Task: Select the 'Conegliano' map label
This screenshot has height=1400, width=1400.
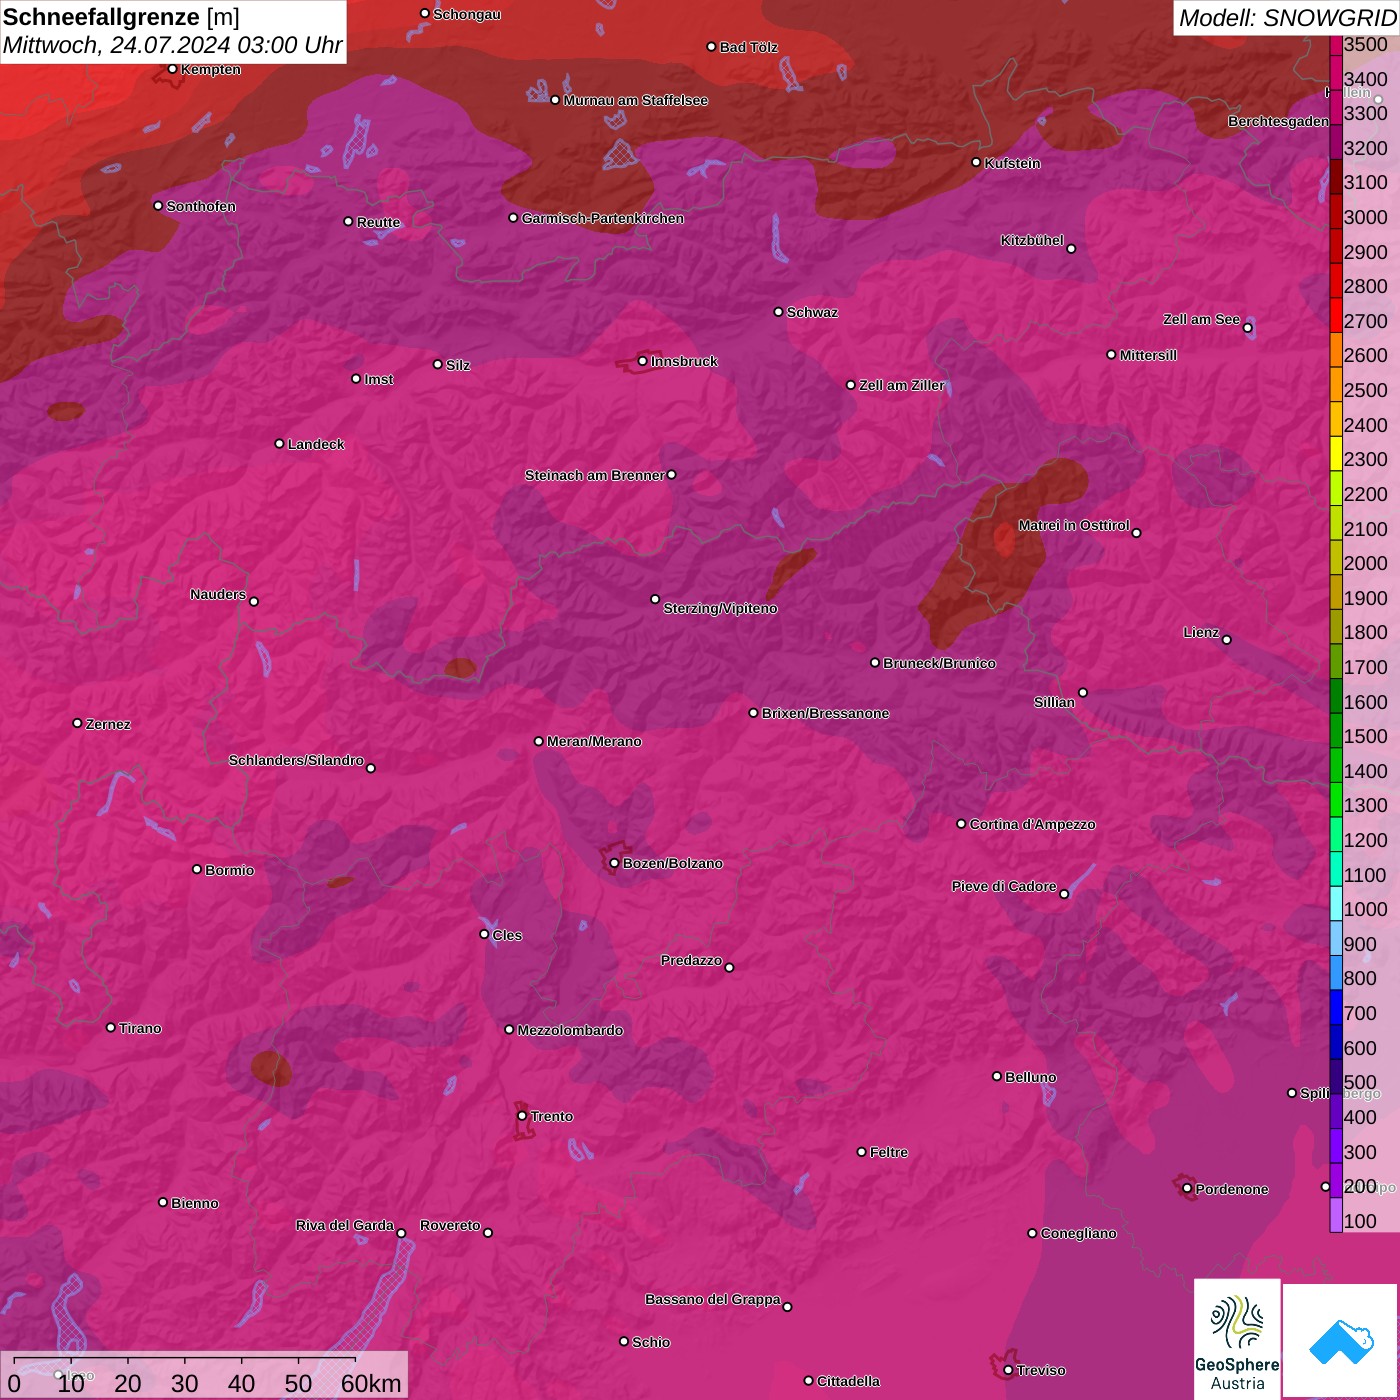Action: [1078, 1233]
